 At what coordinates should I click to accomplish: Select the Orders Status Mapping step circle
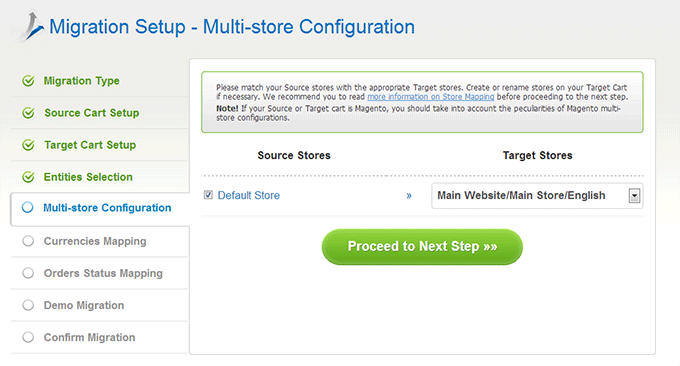(28, 273)
